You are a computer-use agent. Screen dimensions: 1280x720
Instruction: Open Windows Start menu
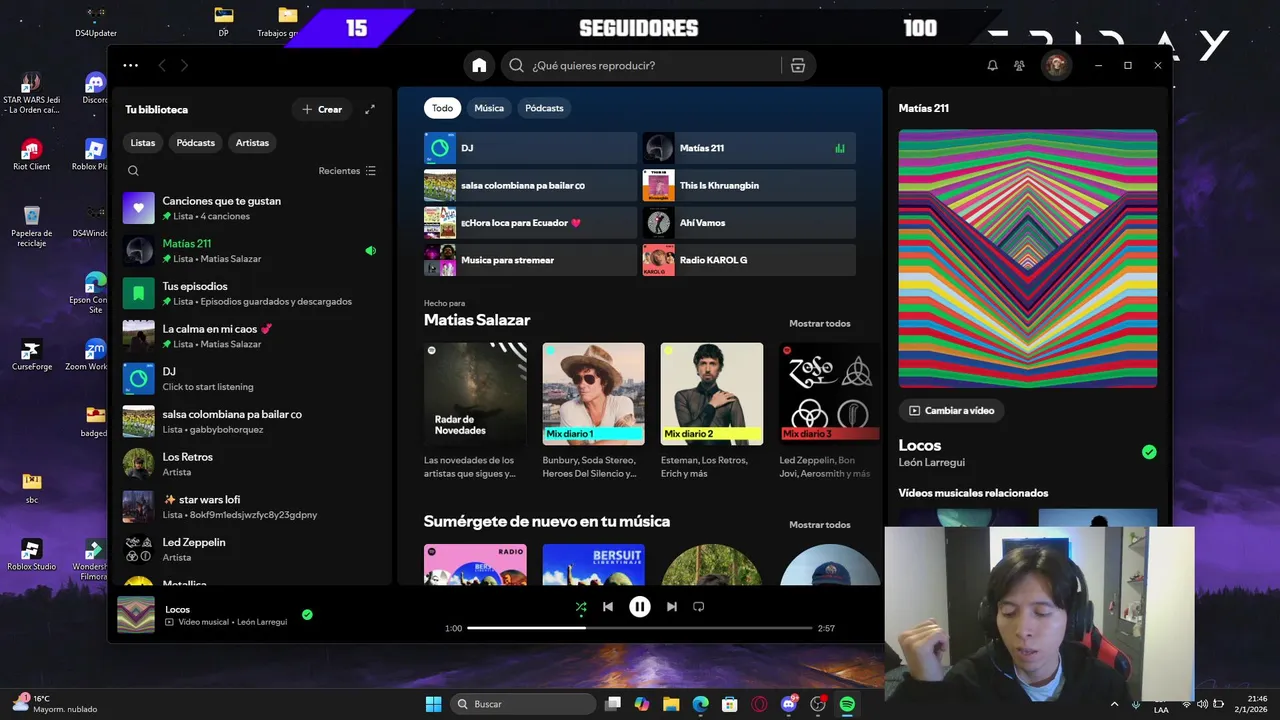coord(433,704)
